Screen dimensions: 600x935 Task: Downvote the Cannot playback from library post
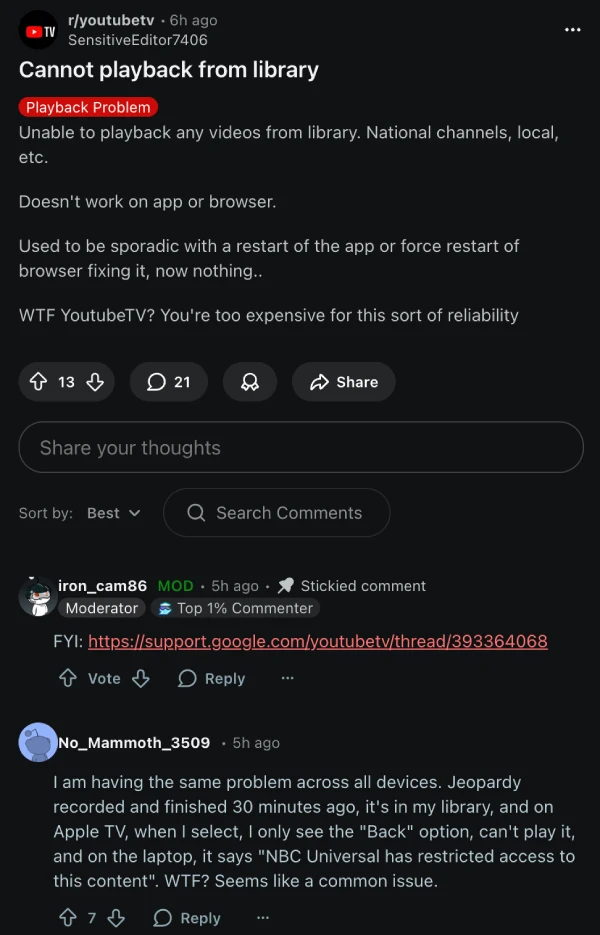(92, 382)
